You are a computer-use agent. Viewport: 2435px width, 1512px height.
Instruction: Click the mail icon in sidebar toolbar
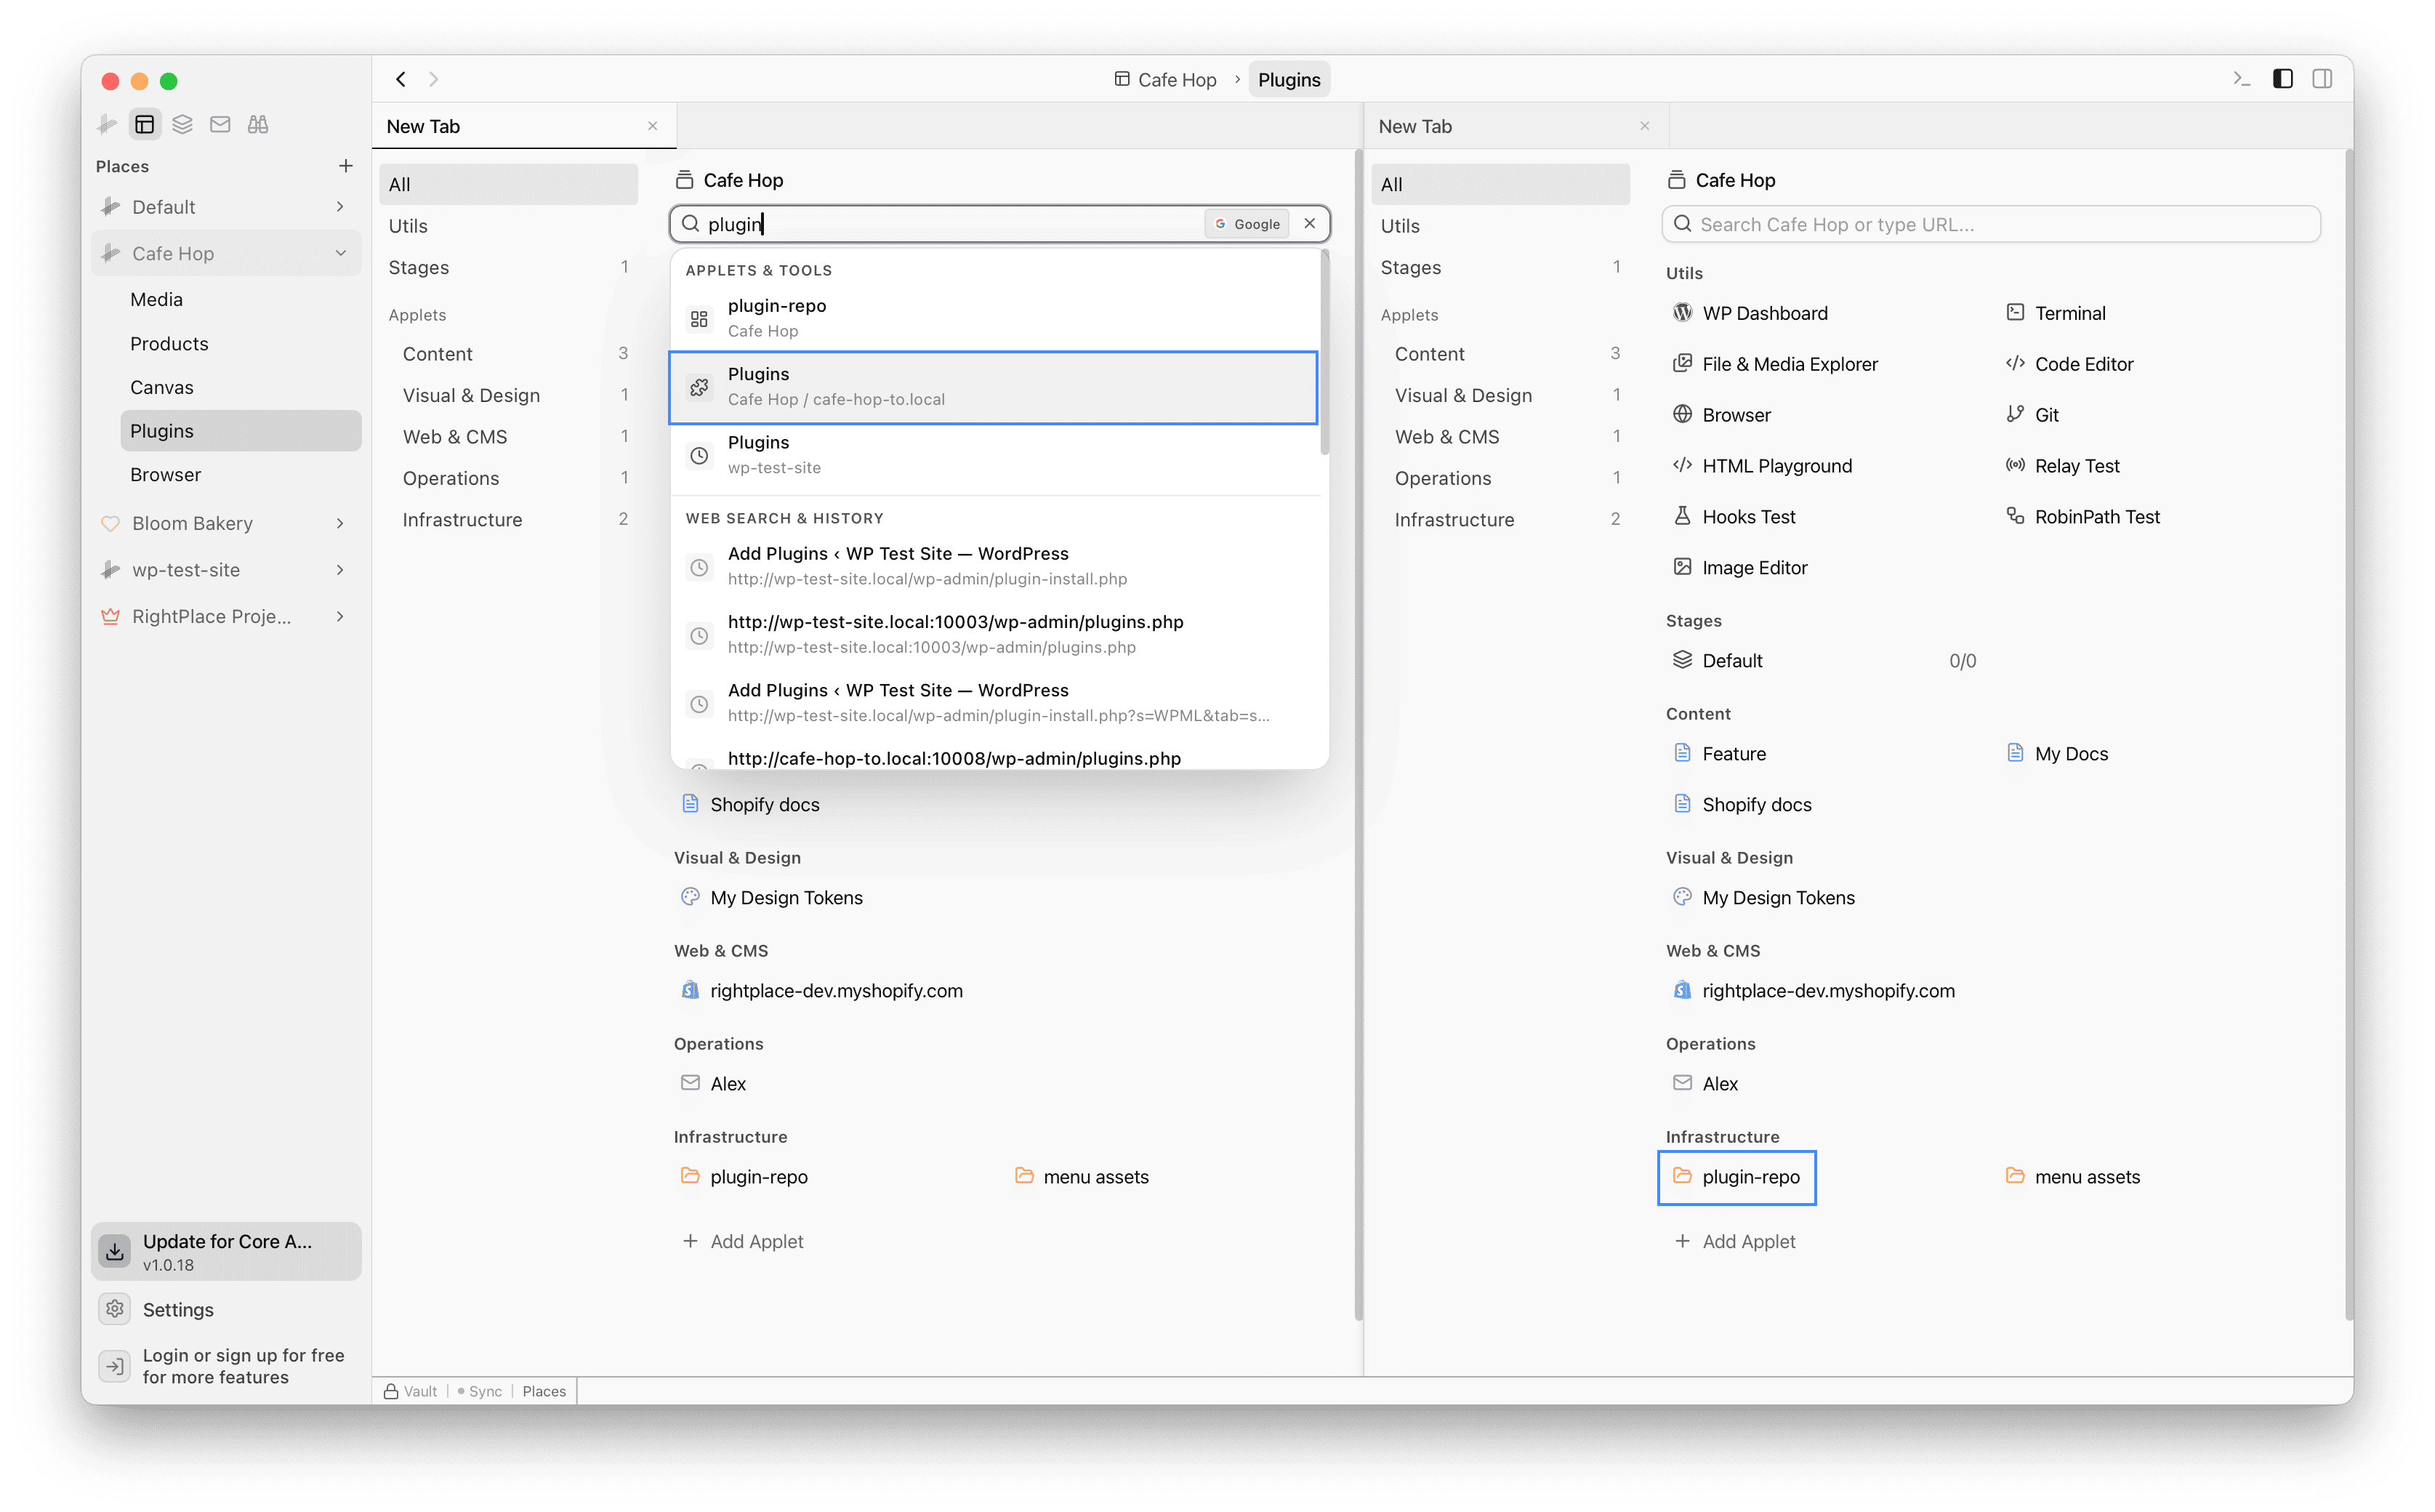pos(220,124)
